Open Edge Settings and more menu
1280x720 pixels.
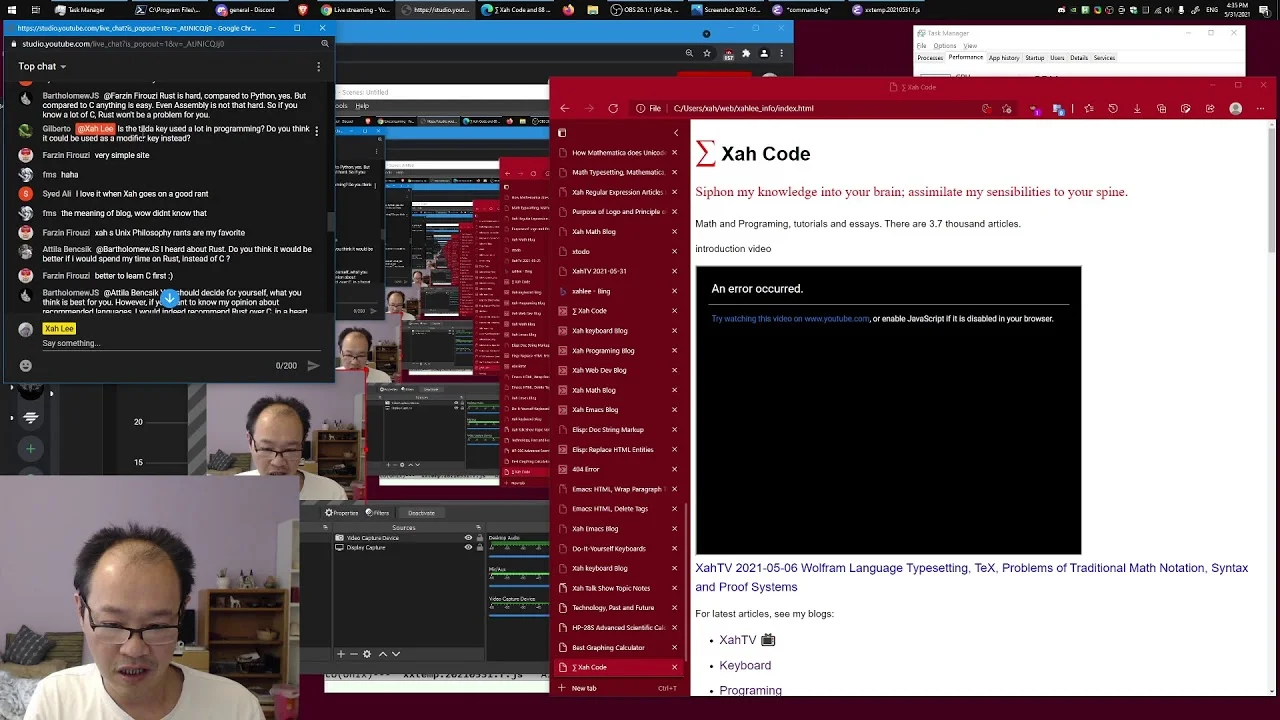tap(1260, 108)
